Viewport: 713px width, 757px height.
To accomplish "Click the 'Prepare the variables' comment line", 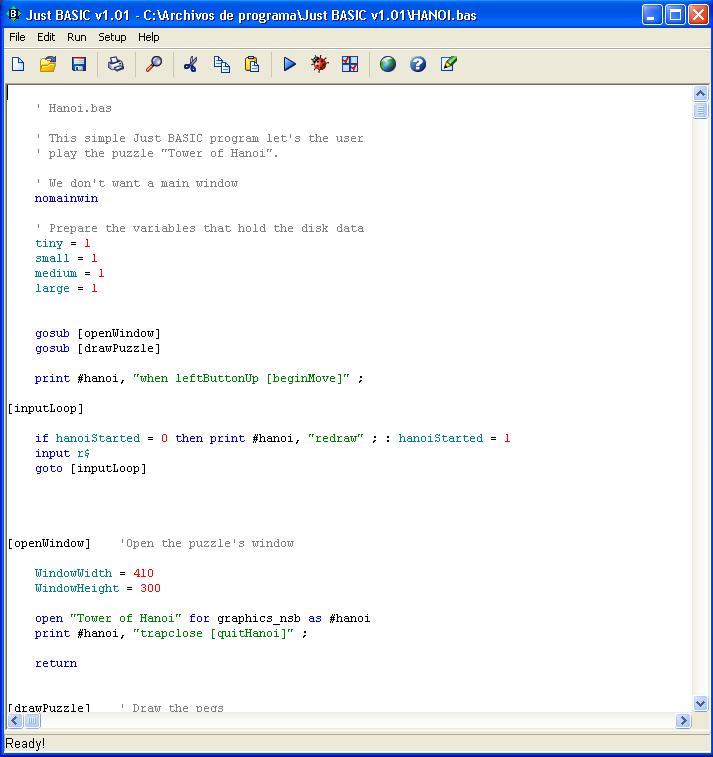I will tap(199, 228).
